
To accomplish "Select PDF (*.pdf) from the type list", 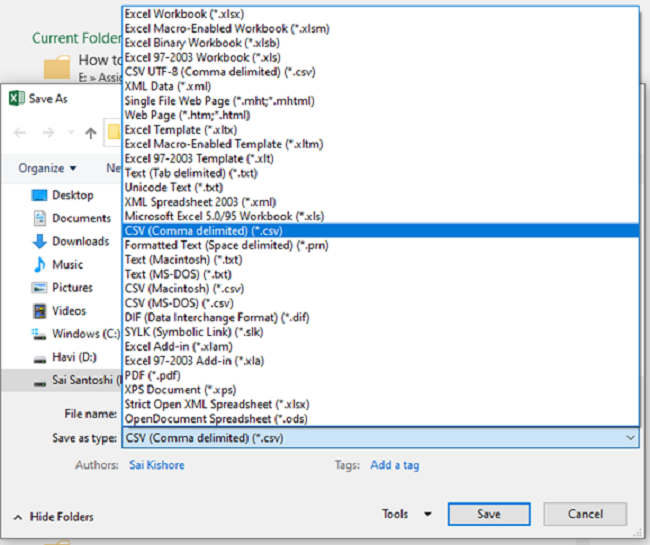I will [x=159, y=375].
